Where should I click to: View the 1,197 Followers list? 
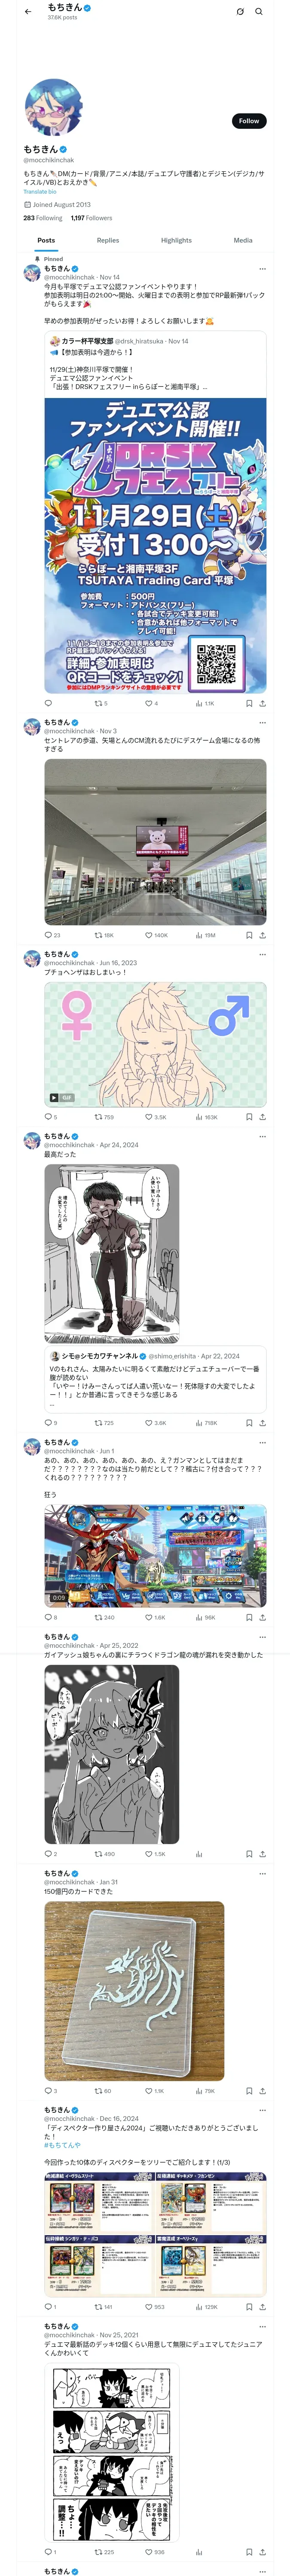click(91, 218)
